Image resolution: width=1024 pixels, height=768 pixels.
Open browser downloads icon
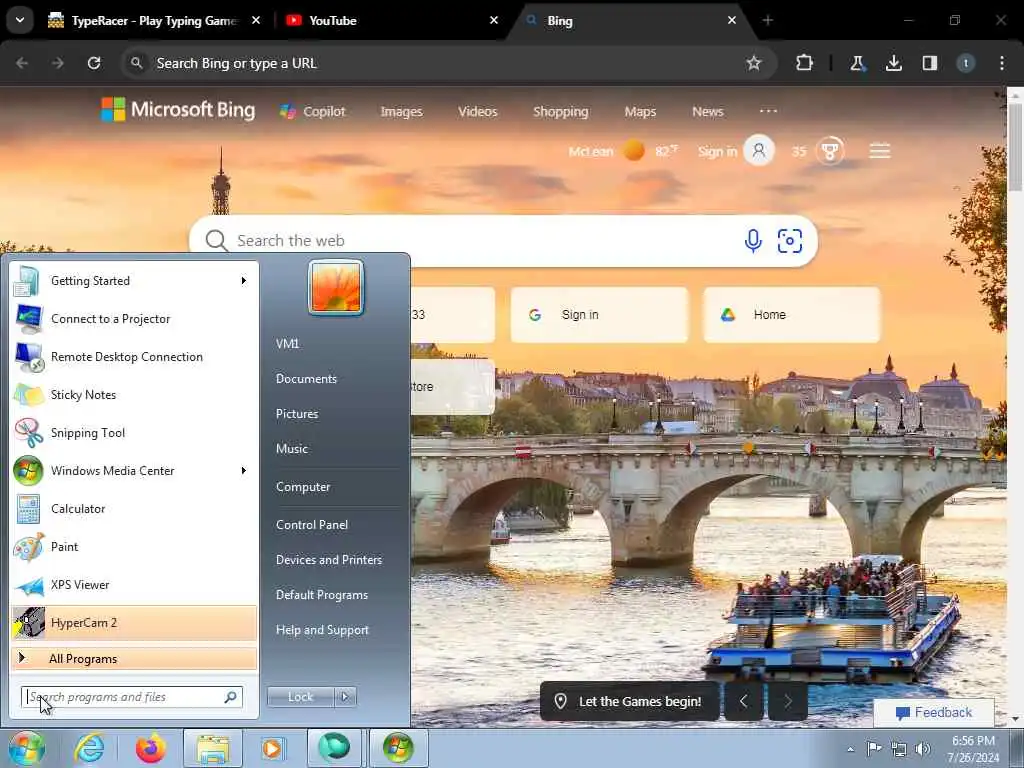pos(893,63)
